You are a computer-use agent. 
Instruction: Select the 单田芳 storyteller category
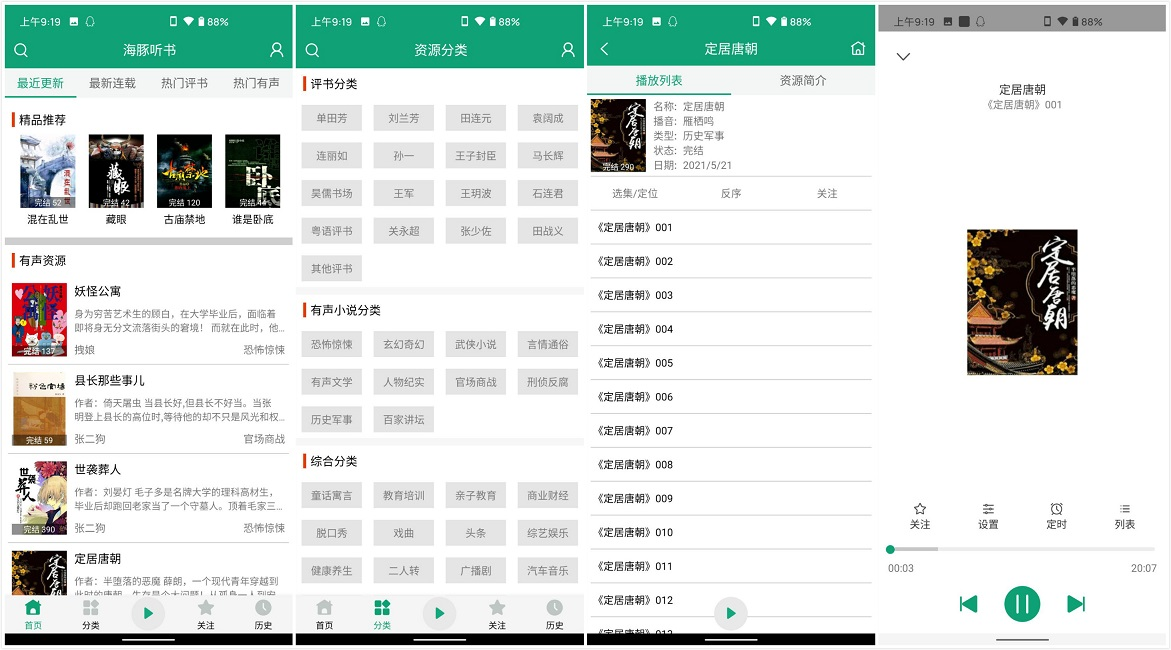pos(331,118)
